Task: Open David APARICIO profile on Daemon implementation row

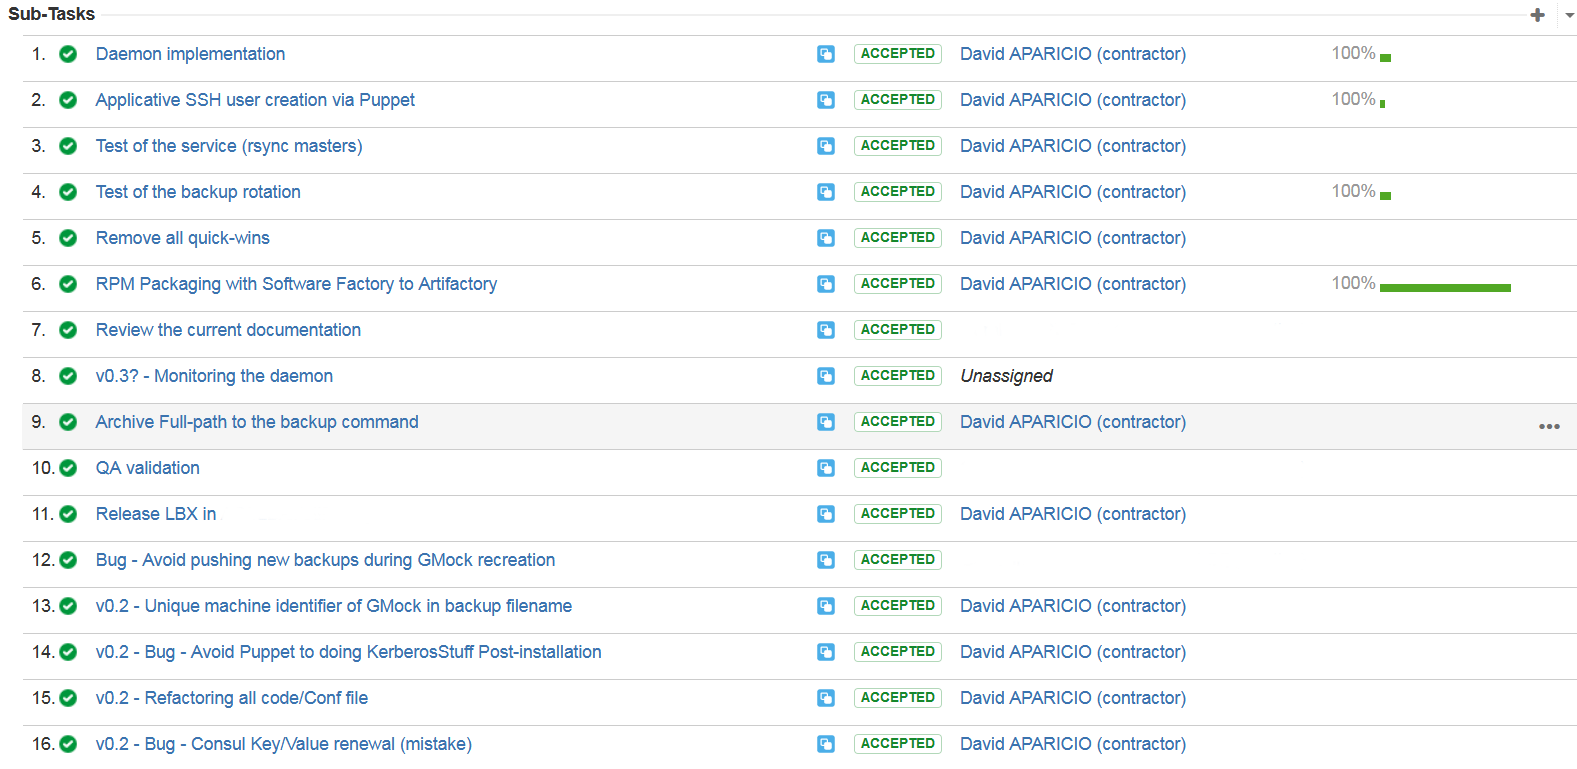Action: pos(1072,54)
